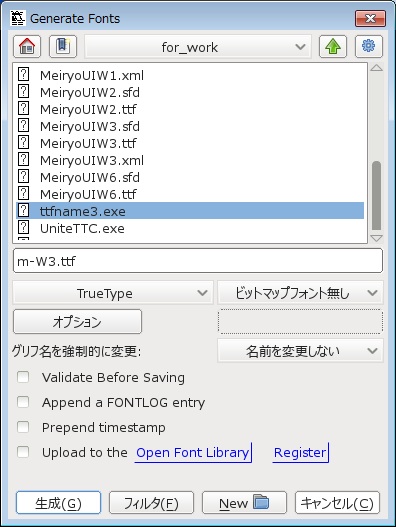Open the ビットマップフォント無し dropdown

click(x=301, y=293)
